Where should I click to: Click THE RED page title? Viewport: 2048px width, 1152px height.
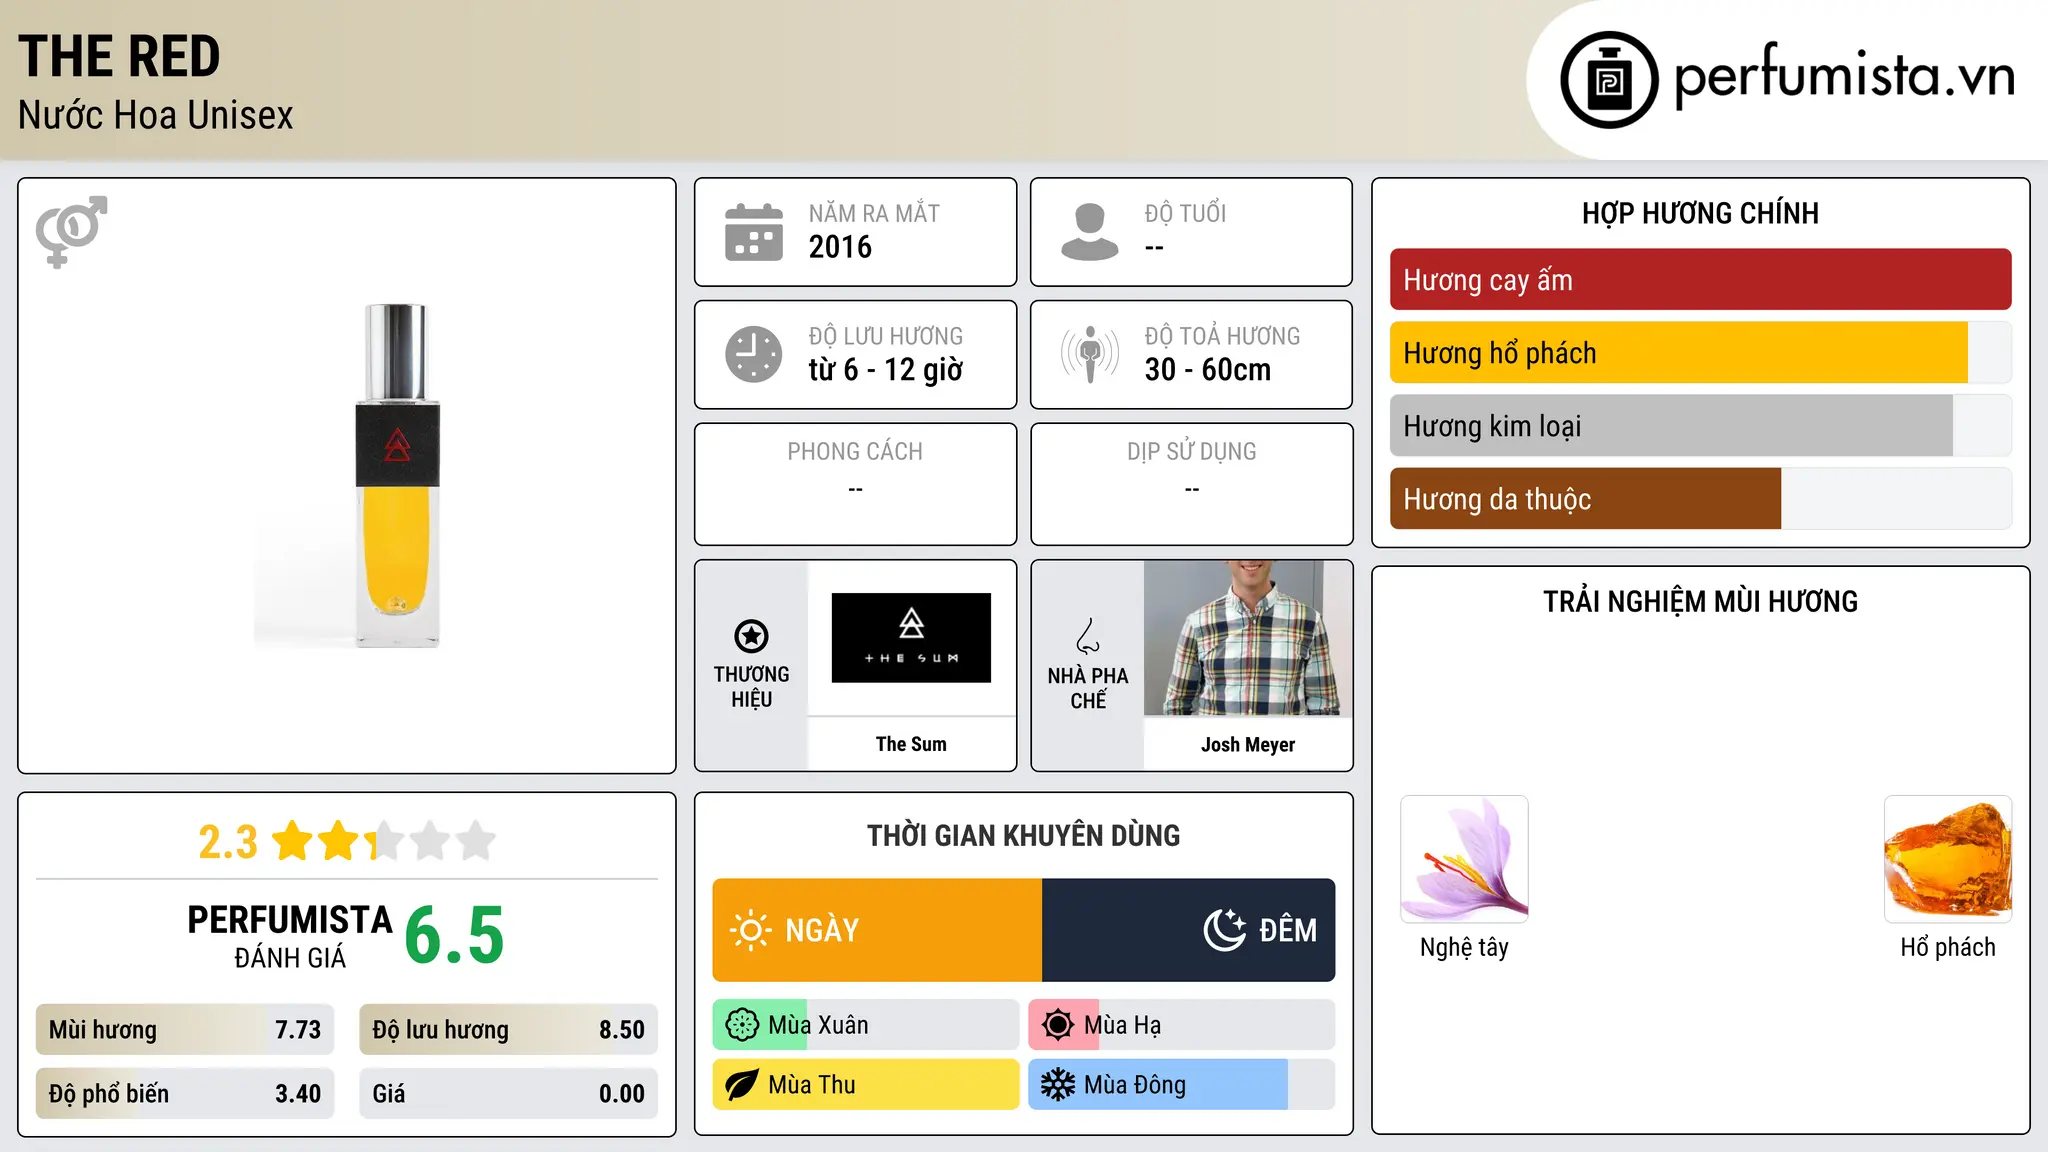[x=119, y=57]
